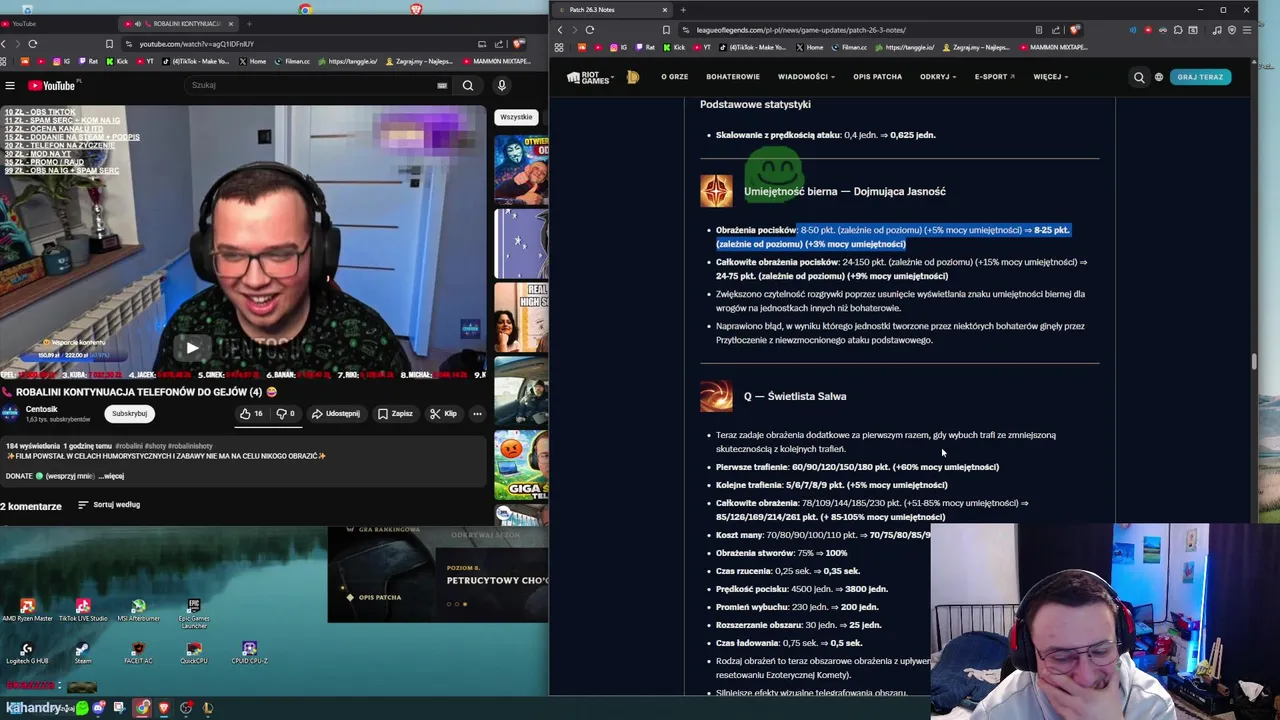The image size is (1280, 720).
Task: Open right browser hamburger menu
Action: pyautogui.click(x=1246, y=30)
